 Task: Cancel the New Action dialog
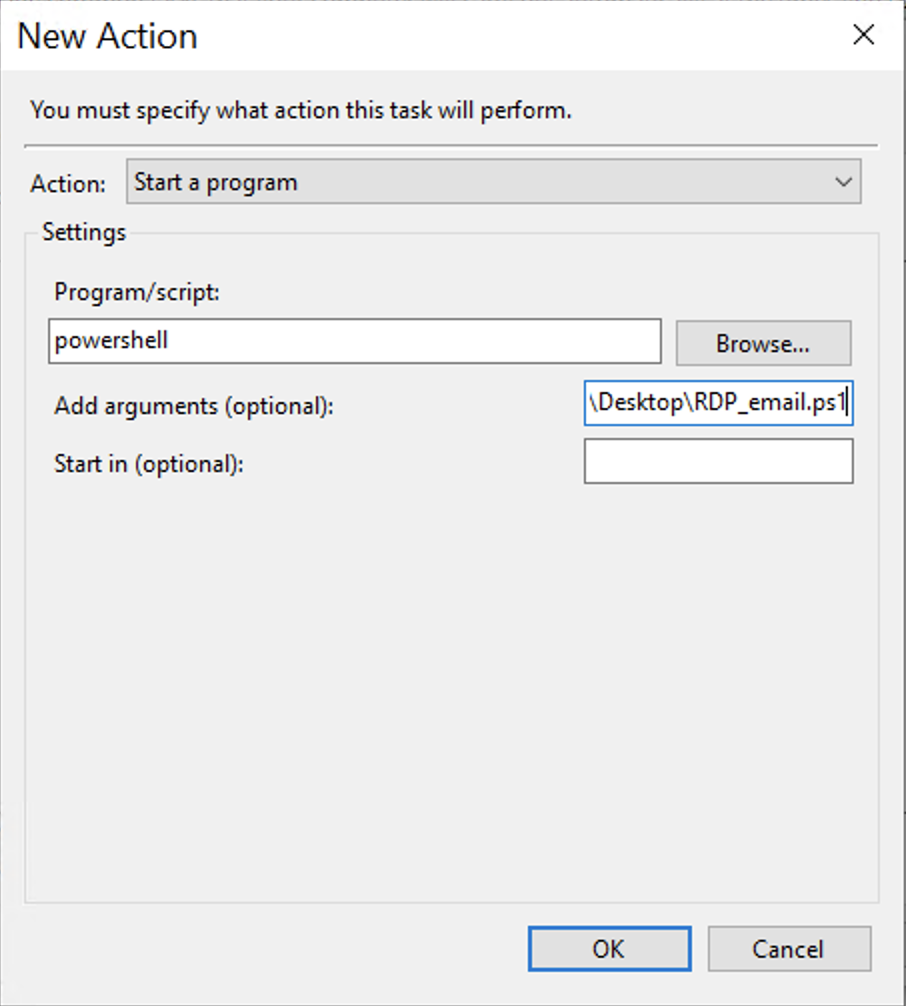pyautogui.click(x=789, y=949)
